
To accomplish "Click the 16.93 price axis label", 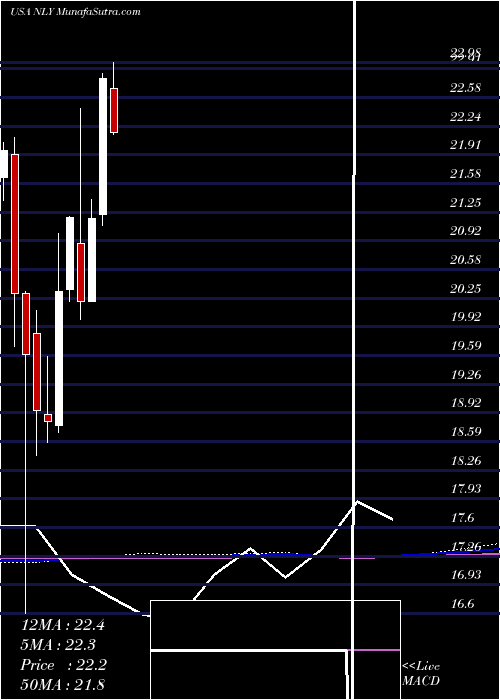I will (x=466, y=575).
